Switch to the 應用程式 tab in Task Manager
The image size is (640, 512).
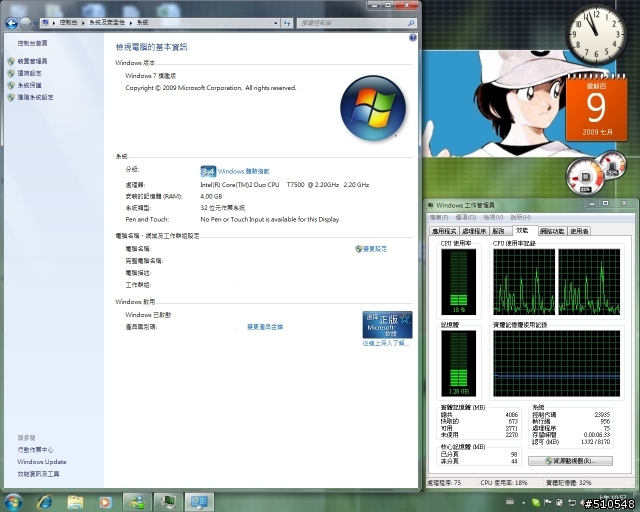click(444, 231)
